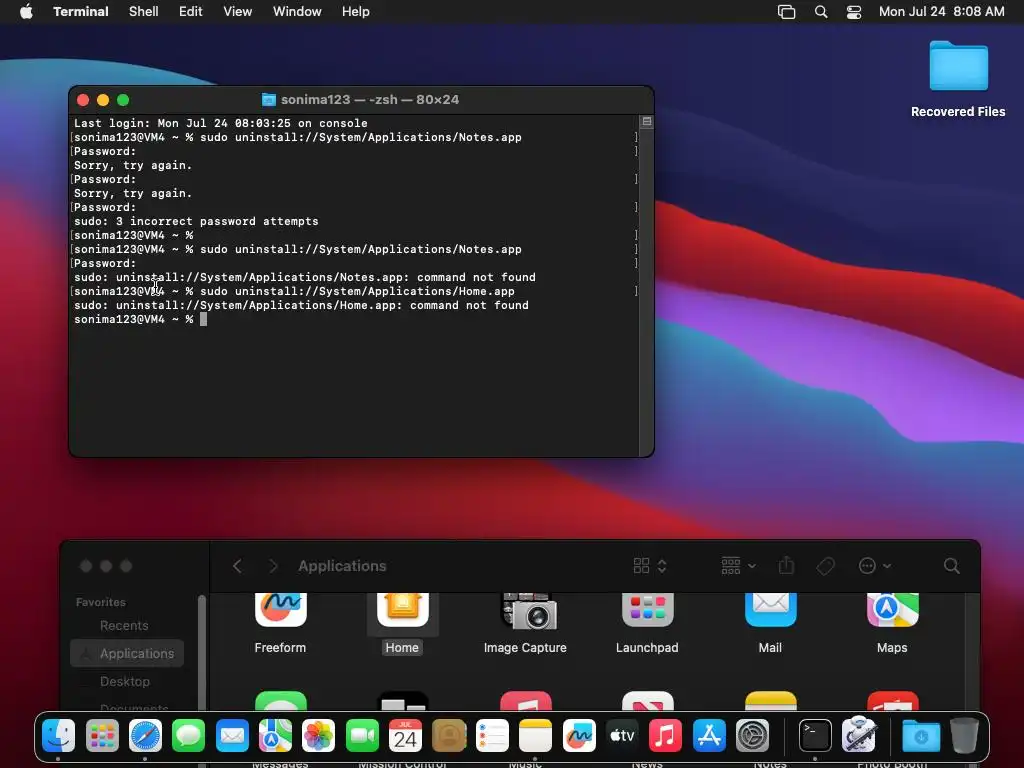Select Maps app in Finder Applications

coord(892,623)
